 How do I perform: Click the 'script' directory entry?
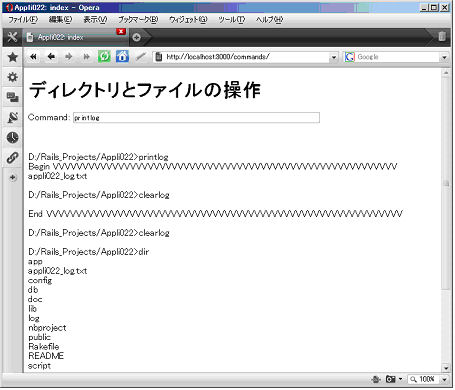click(x=39, y=366)
